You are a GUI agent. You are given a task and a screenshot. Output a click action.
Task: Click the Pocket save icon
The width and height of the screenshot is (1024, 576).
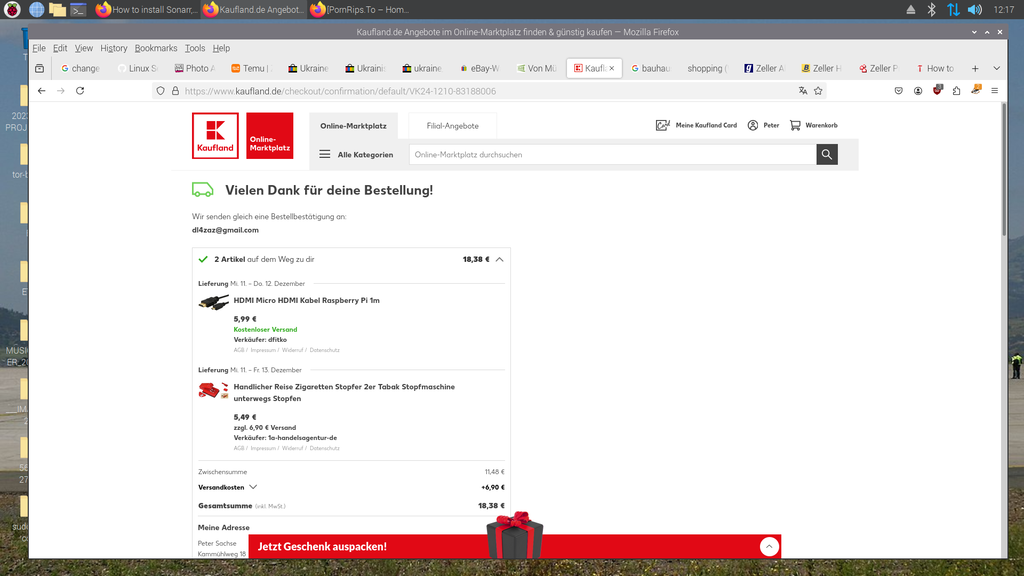[x=899, y=91]
